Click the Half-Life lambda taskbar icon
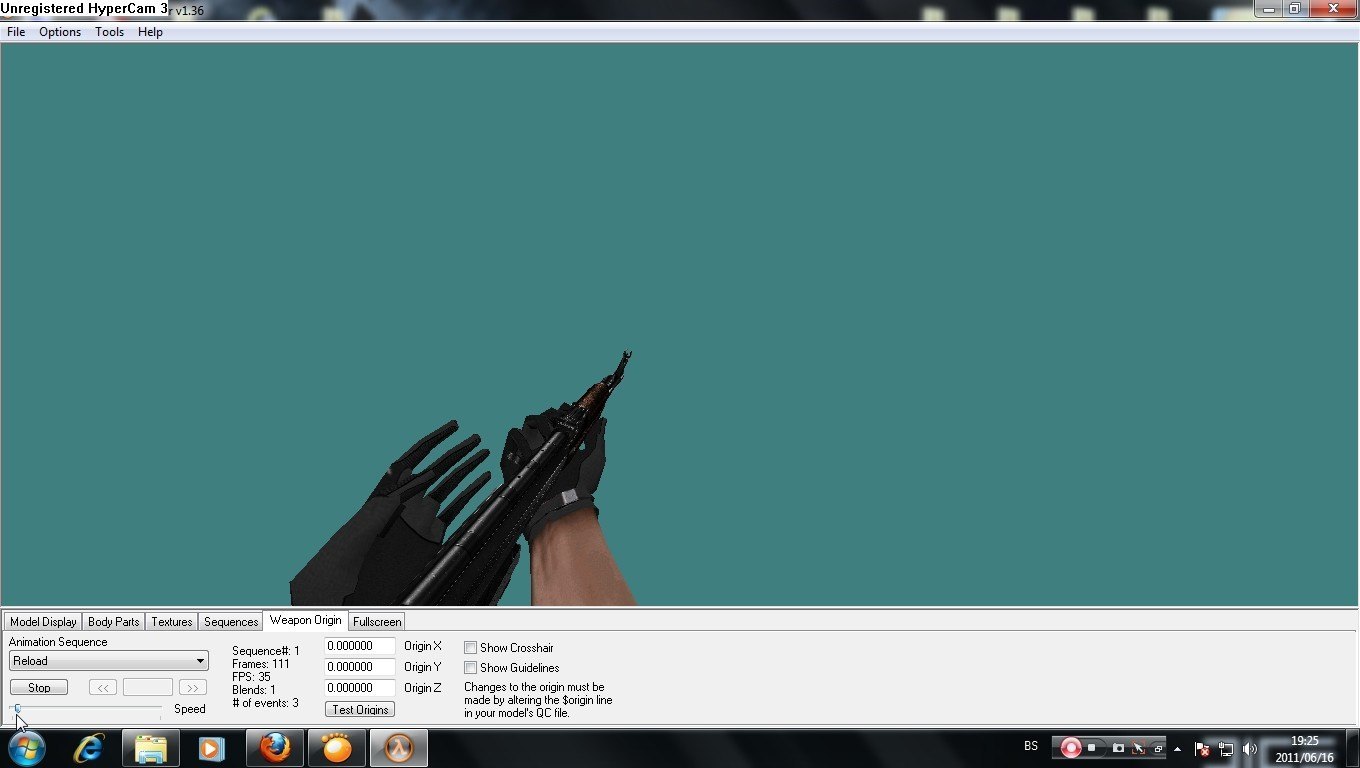Image resolution: width=1360 pixels, height=768 pixels. pos(399,748)
